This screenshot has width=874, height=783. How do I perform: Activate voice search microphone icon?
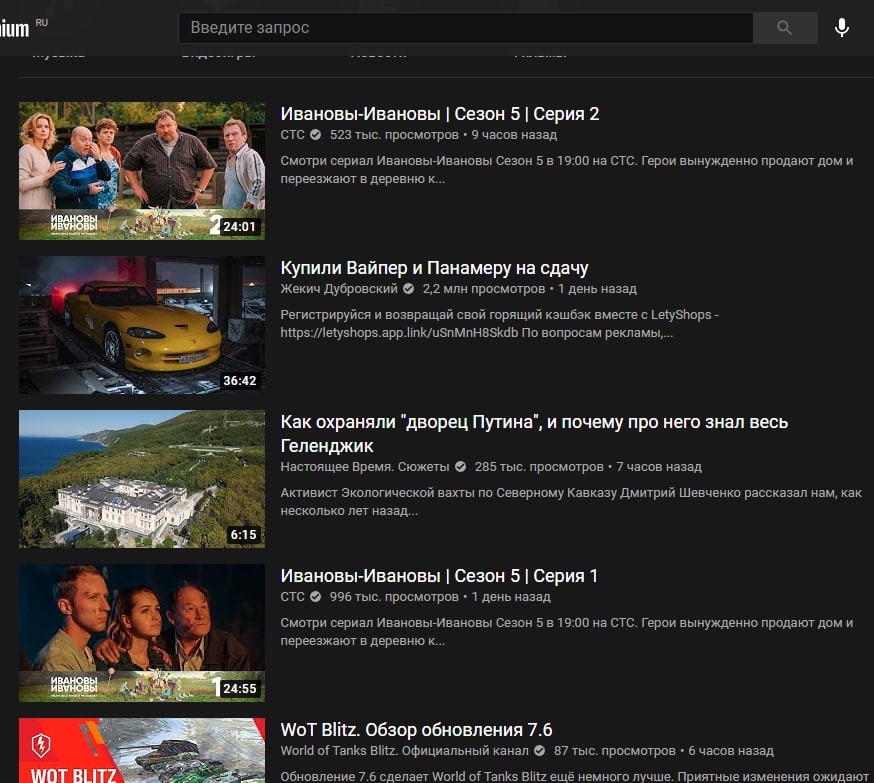click(x=842, y=28)
